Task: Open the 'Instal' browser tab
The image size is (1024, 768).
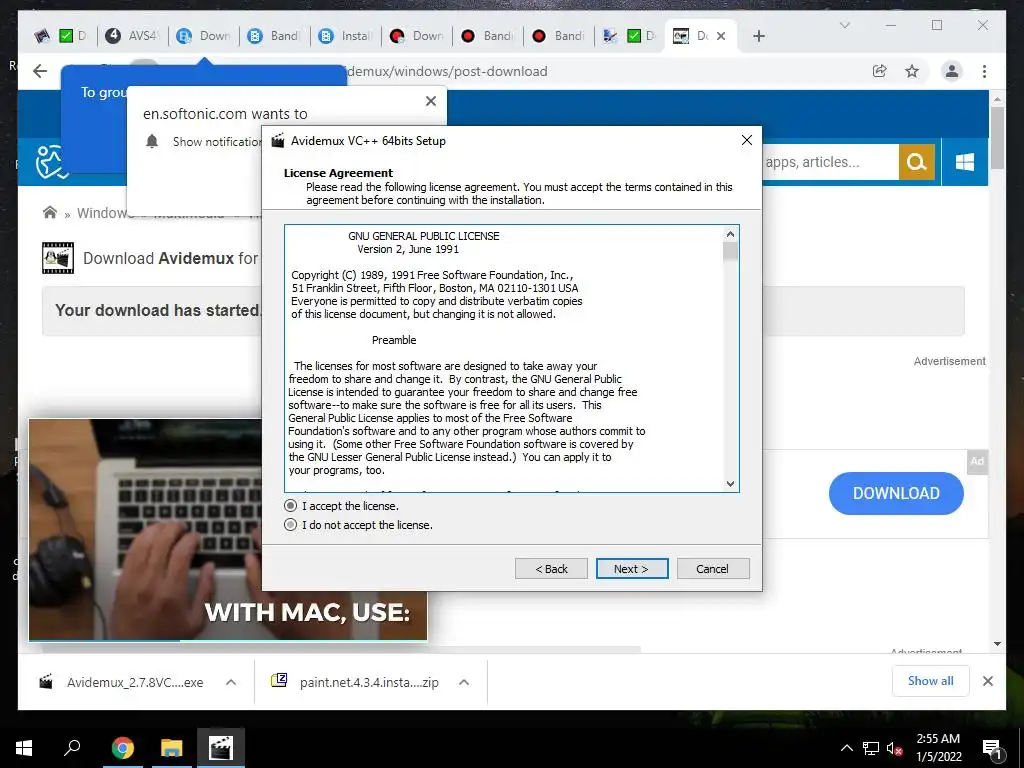Action: pos(346,35)
